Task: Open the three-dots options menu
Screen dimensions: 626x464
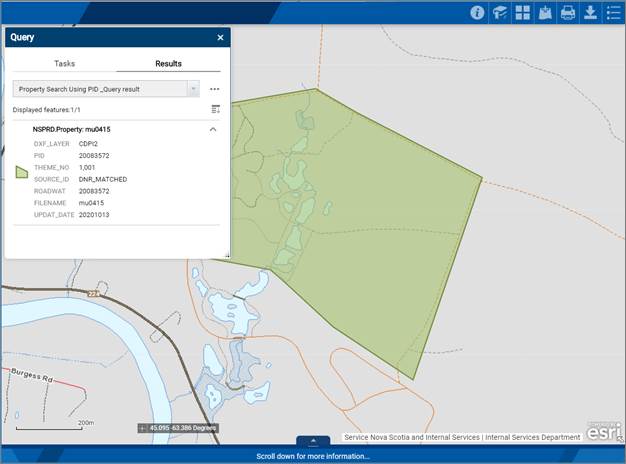Action: pyautogui.click(x=214, y=89)
